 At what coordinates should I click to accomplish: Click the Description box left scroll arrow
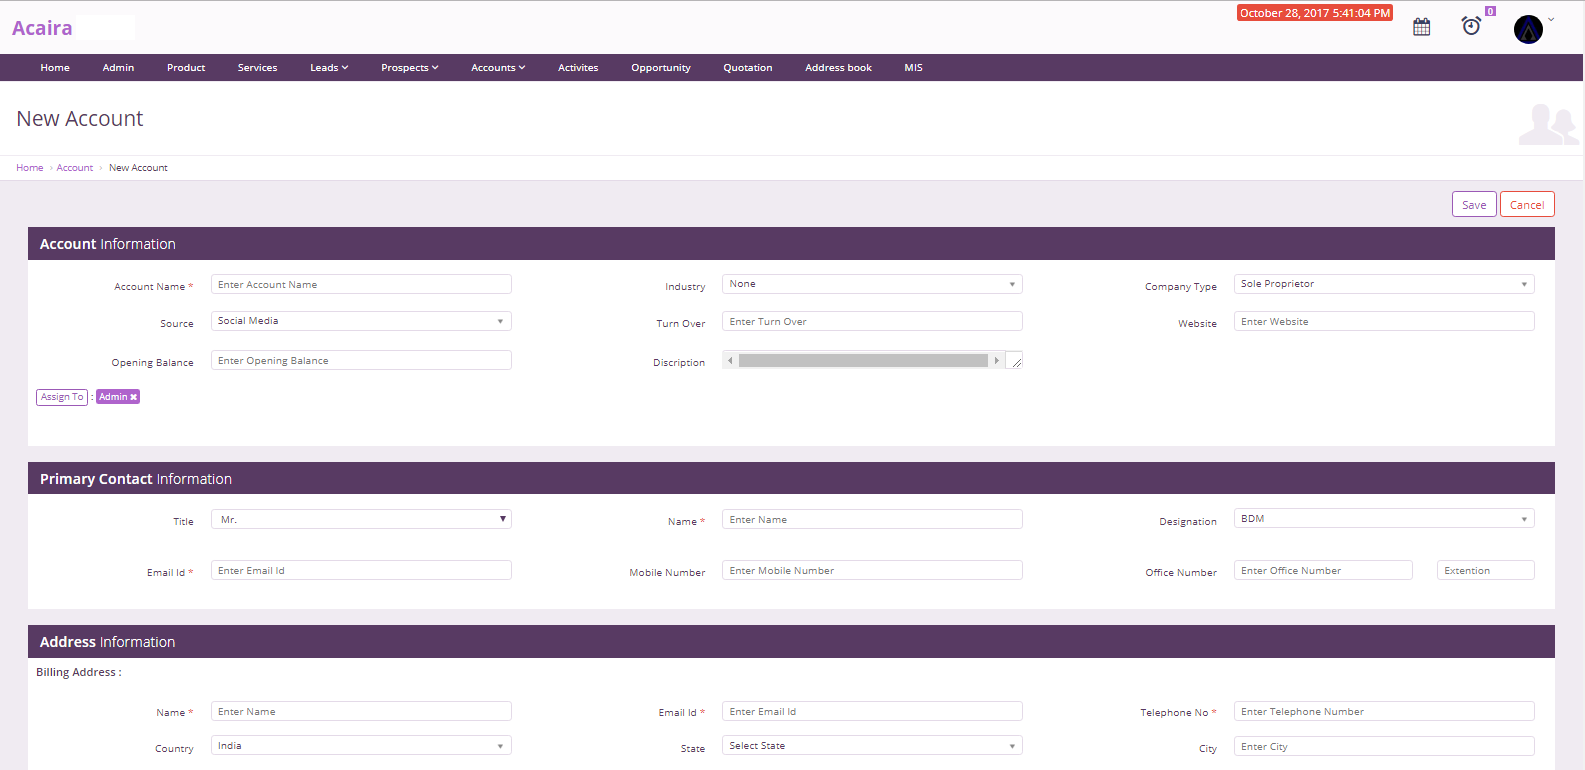coord(730,361)
